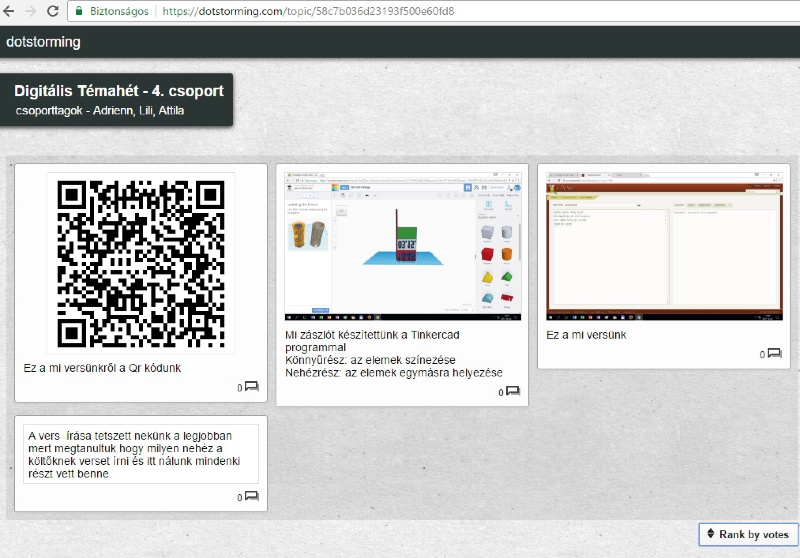Open the dotstorming home logo link
Screen dimensions: 800x558
43,42
